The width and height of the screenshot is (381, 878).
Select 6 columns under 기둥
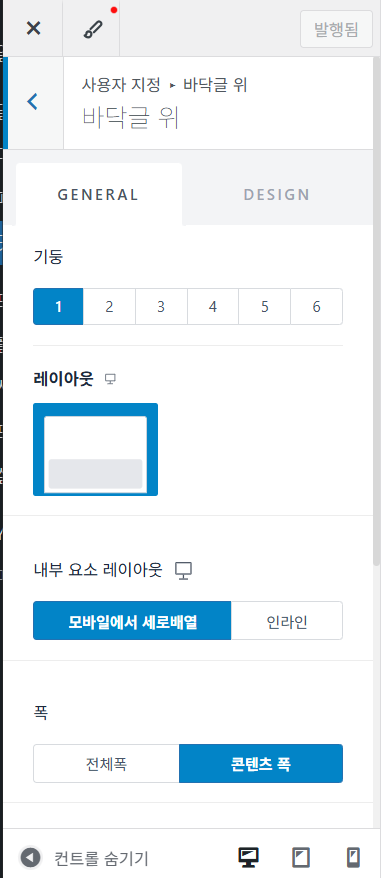pos(317,306)
